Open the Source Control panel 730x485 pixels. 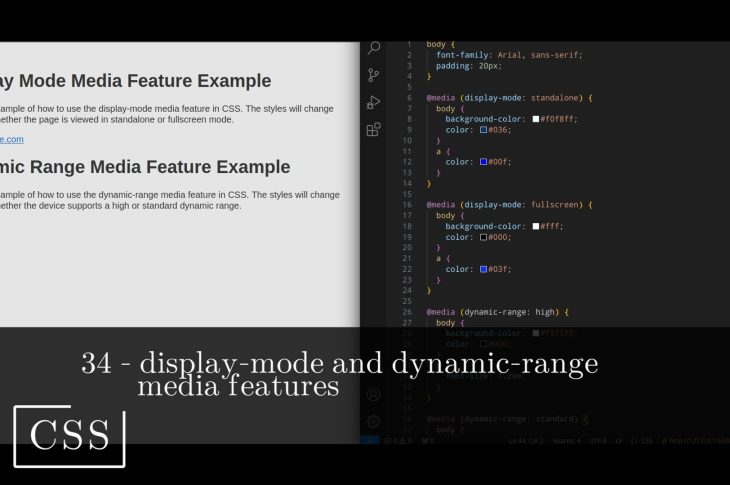coord(374,75)
